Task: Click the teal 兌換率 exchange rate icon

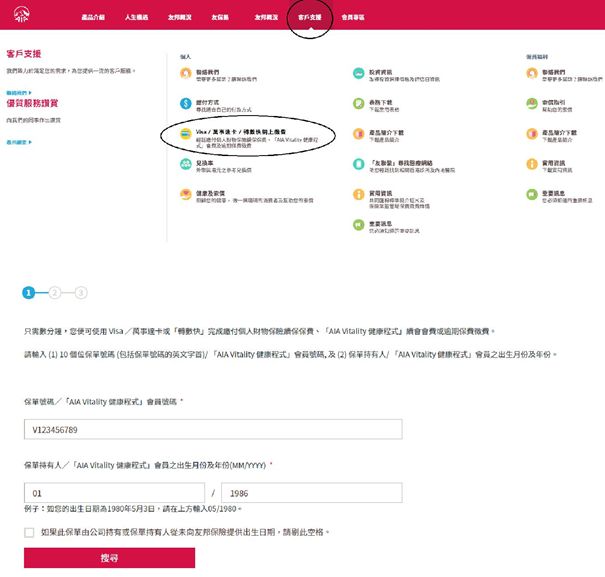Action: (x=186, y=164)
